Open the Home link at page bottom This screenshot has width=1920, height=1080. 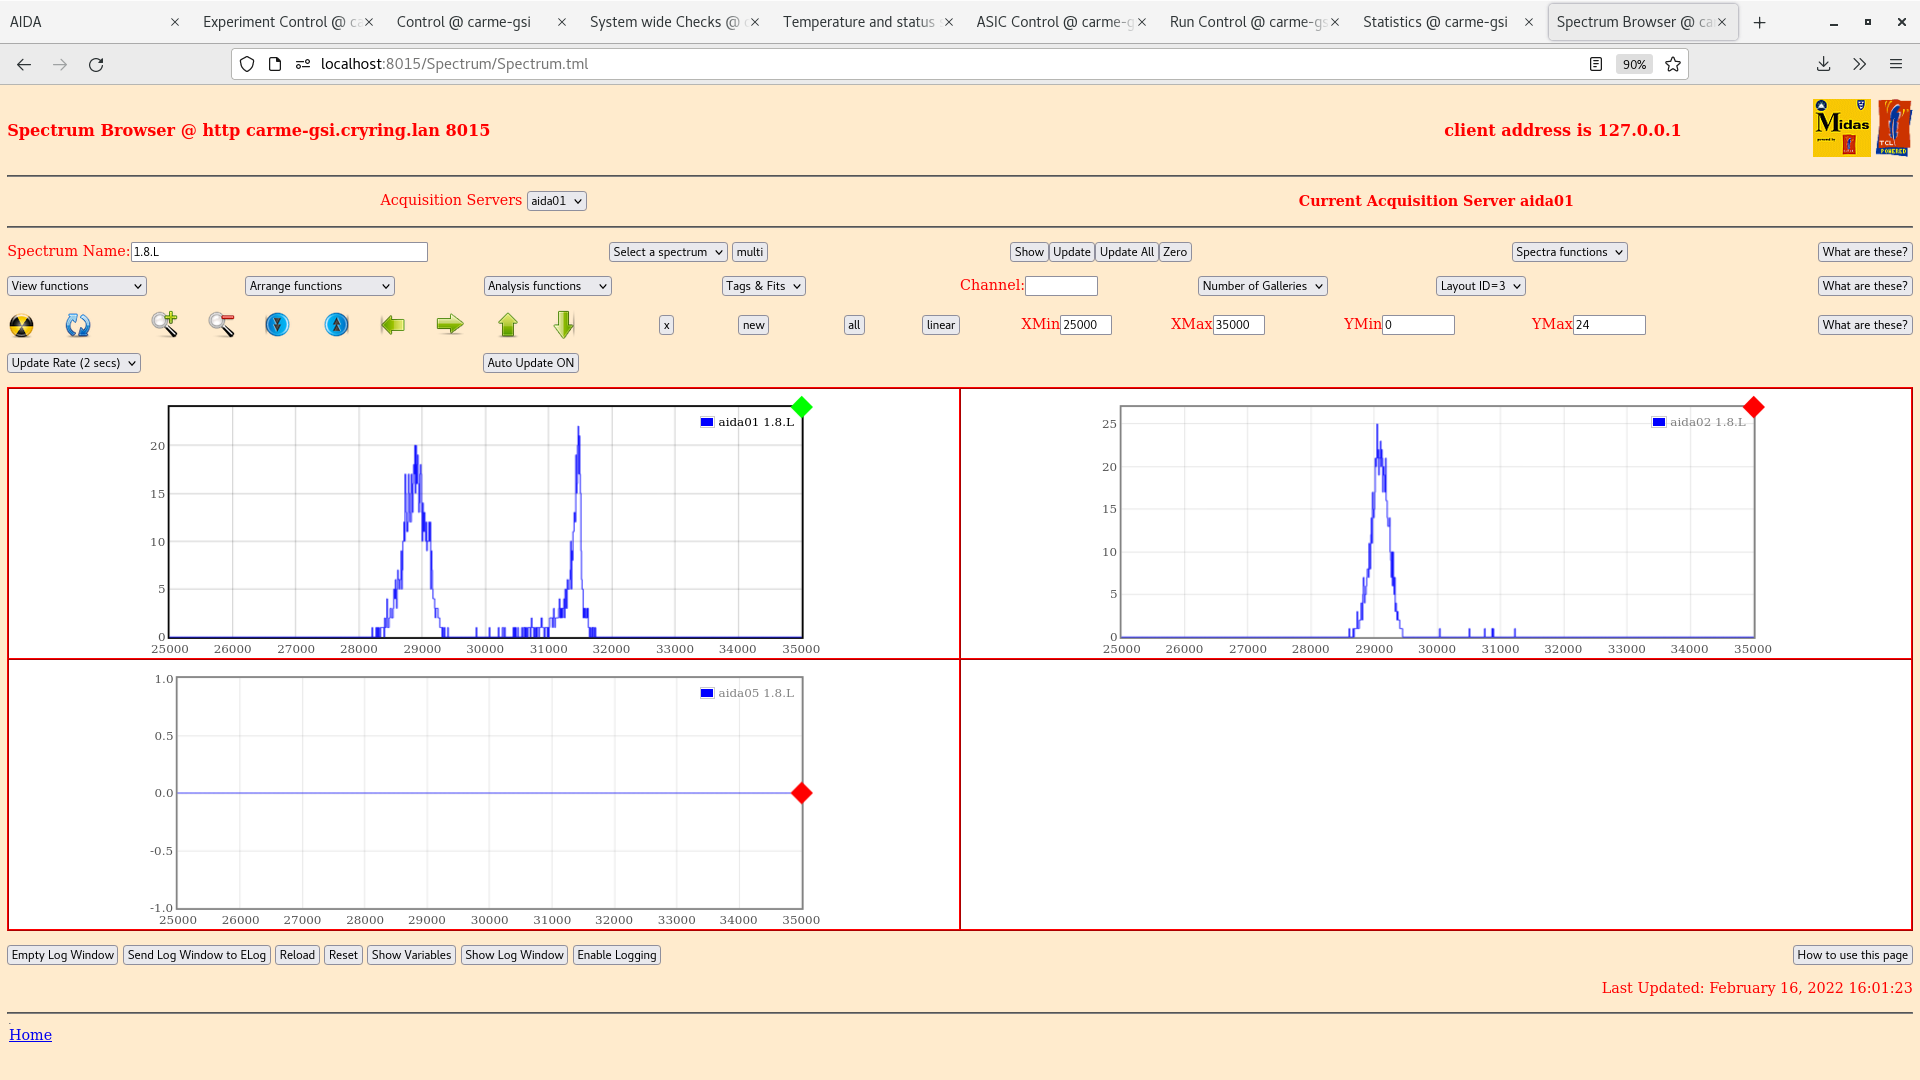(30, 1034)
